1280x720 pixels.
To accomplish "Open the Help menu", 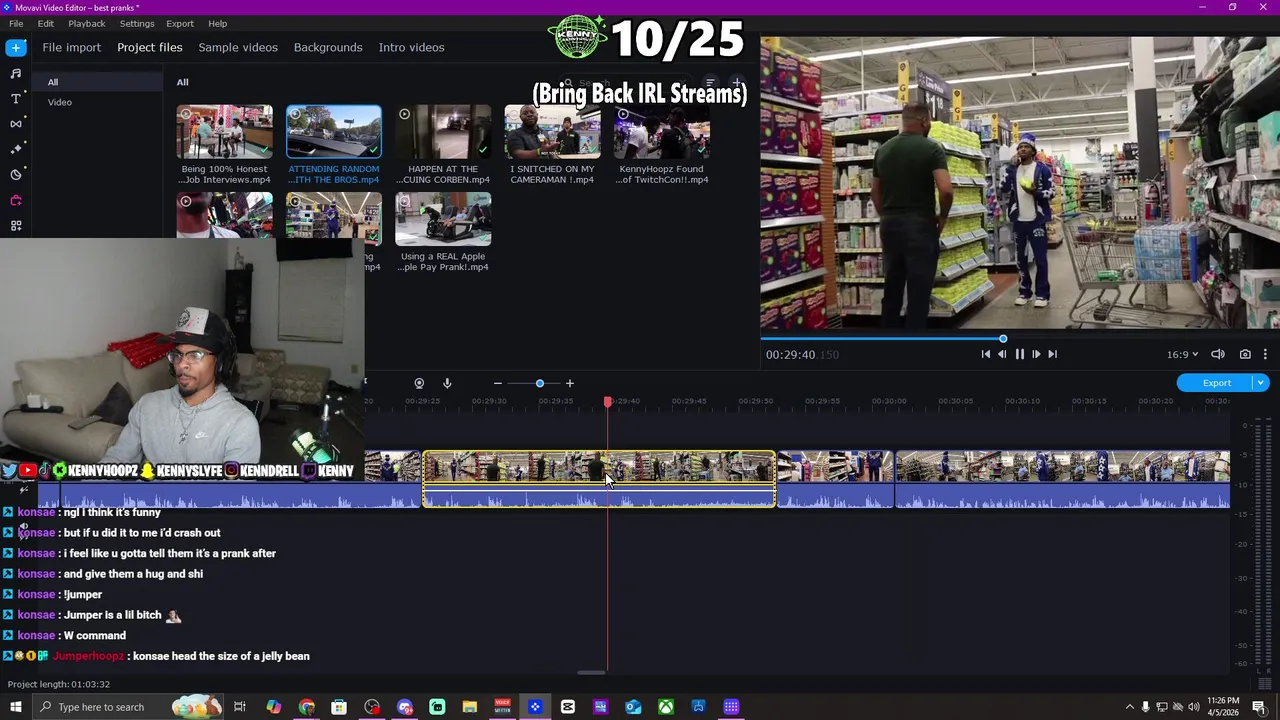I will coord(217,23).
